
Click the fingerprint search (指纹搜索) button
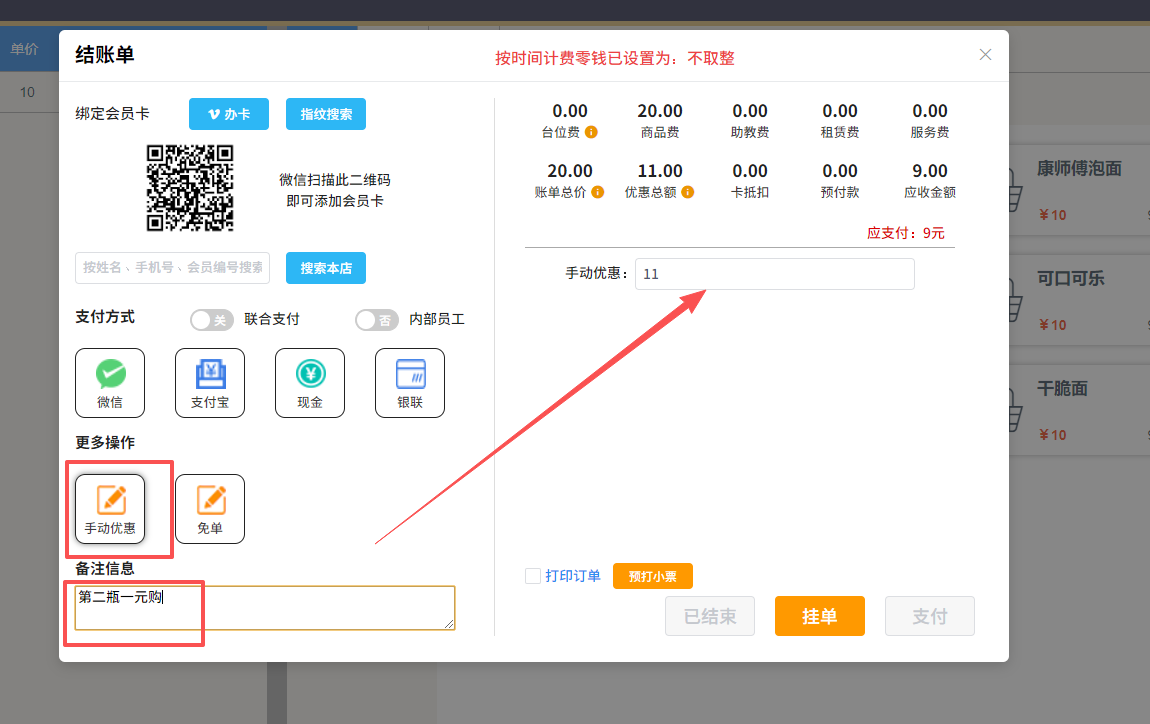point(326,114)
